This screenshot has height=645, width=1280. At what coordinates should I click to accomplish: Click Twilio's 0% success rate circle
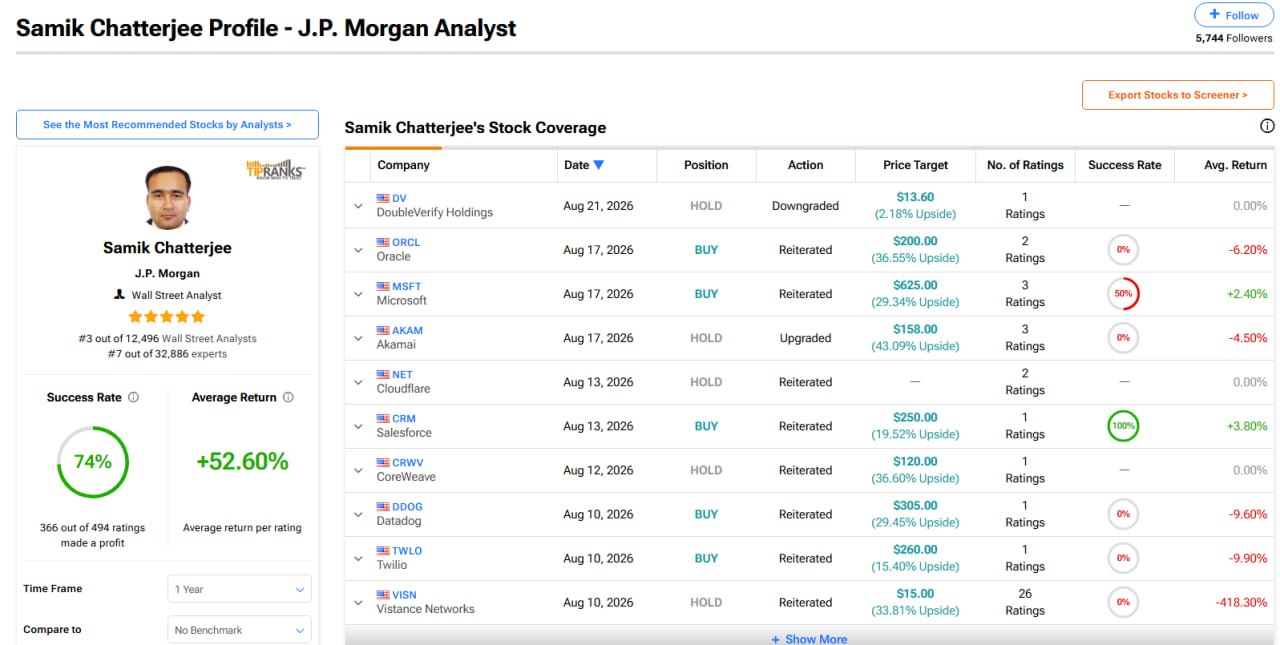coord(1123,558)
